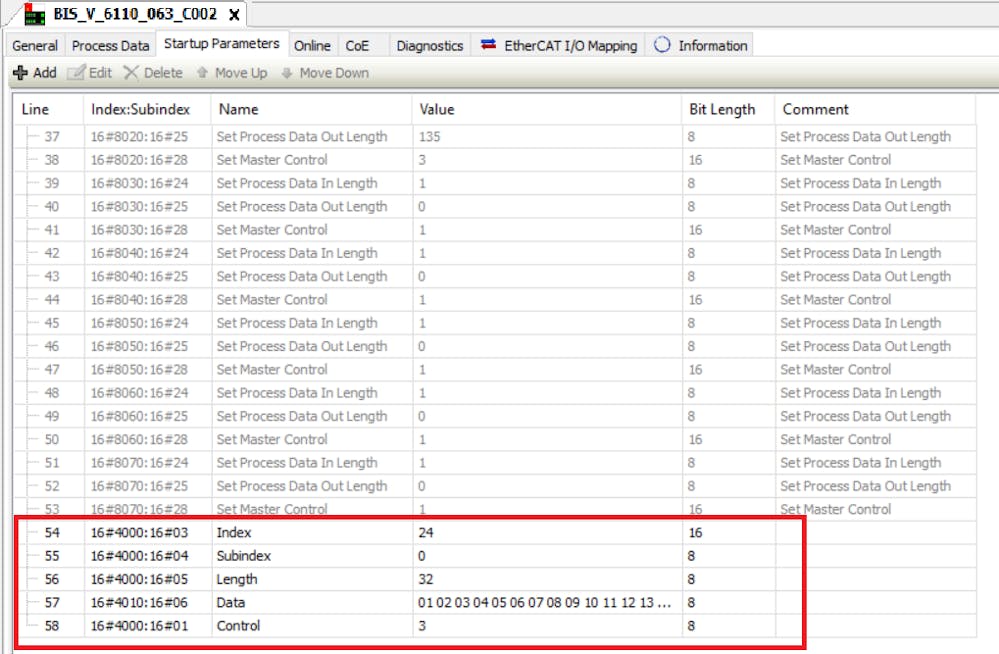The height and width of the screenshot is (654, 999).
Task: Click index cell 16#4000:16#05
Action: point(139,579)
